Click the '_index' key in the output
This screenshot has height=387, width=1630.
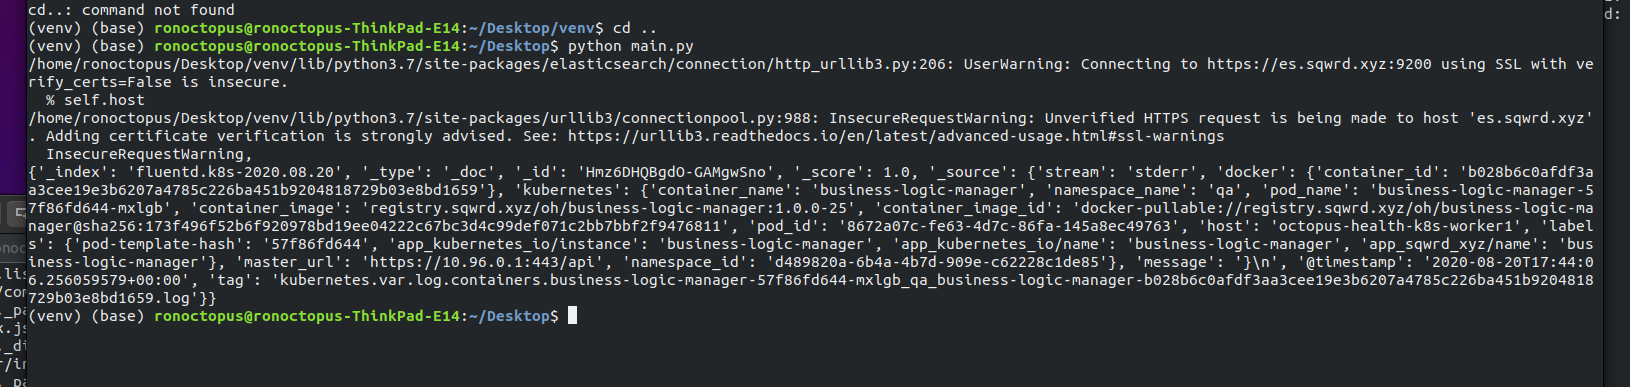[x=73, y=172]
